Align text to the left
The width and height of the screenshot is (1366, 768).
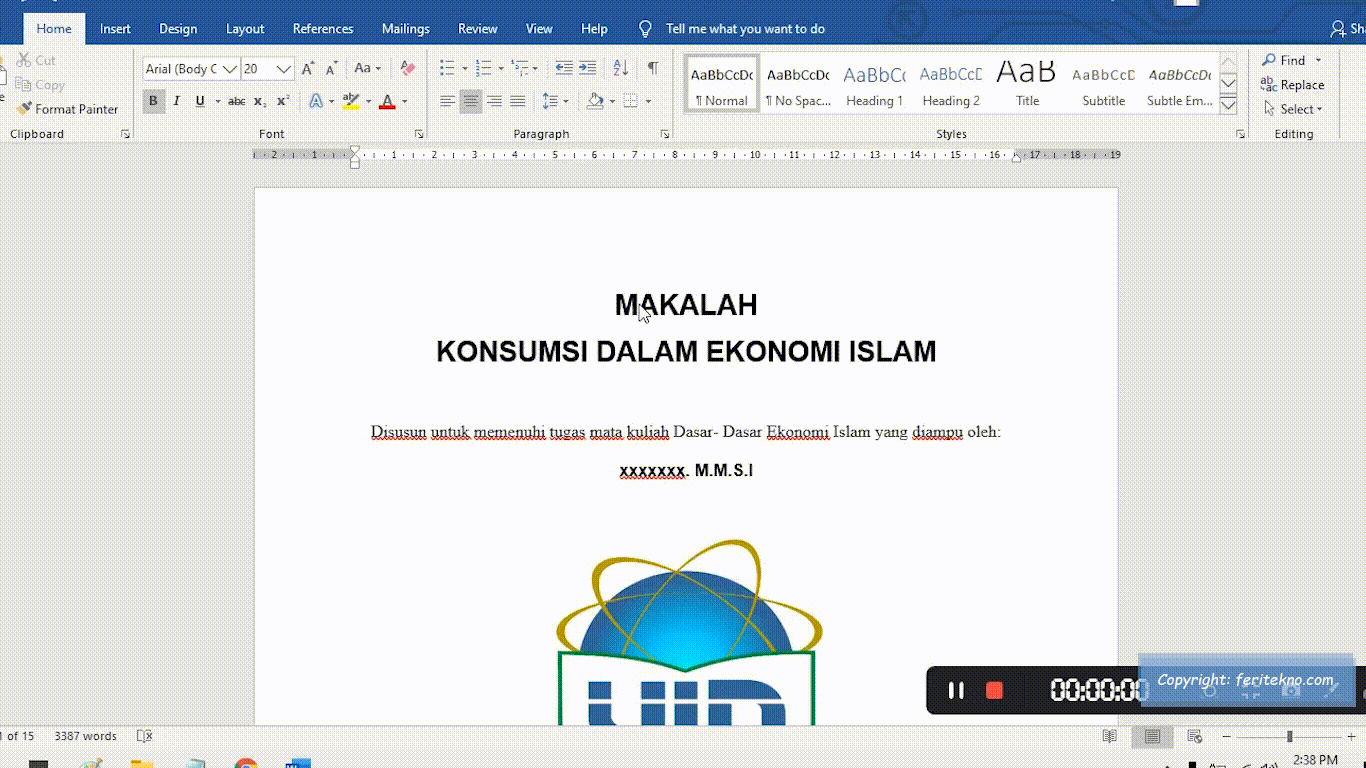[x=447, y=101]
